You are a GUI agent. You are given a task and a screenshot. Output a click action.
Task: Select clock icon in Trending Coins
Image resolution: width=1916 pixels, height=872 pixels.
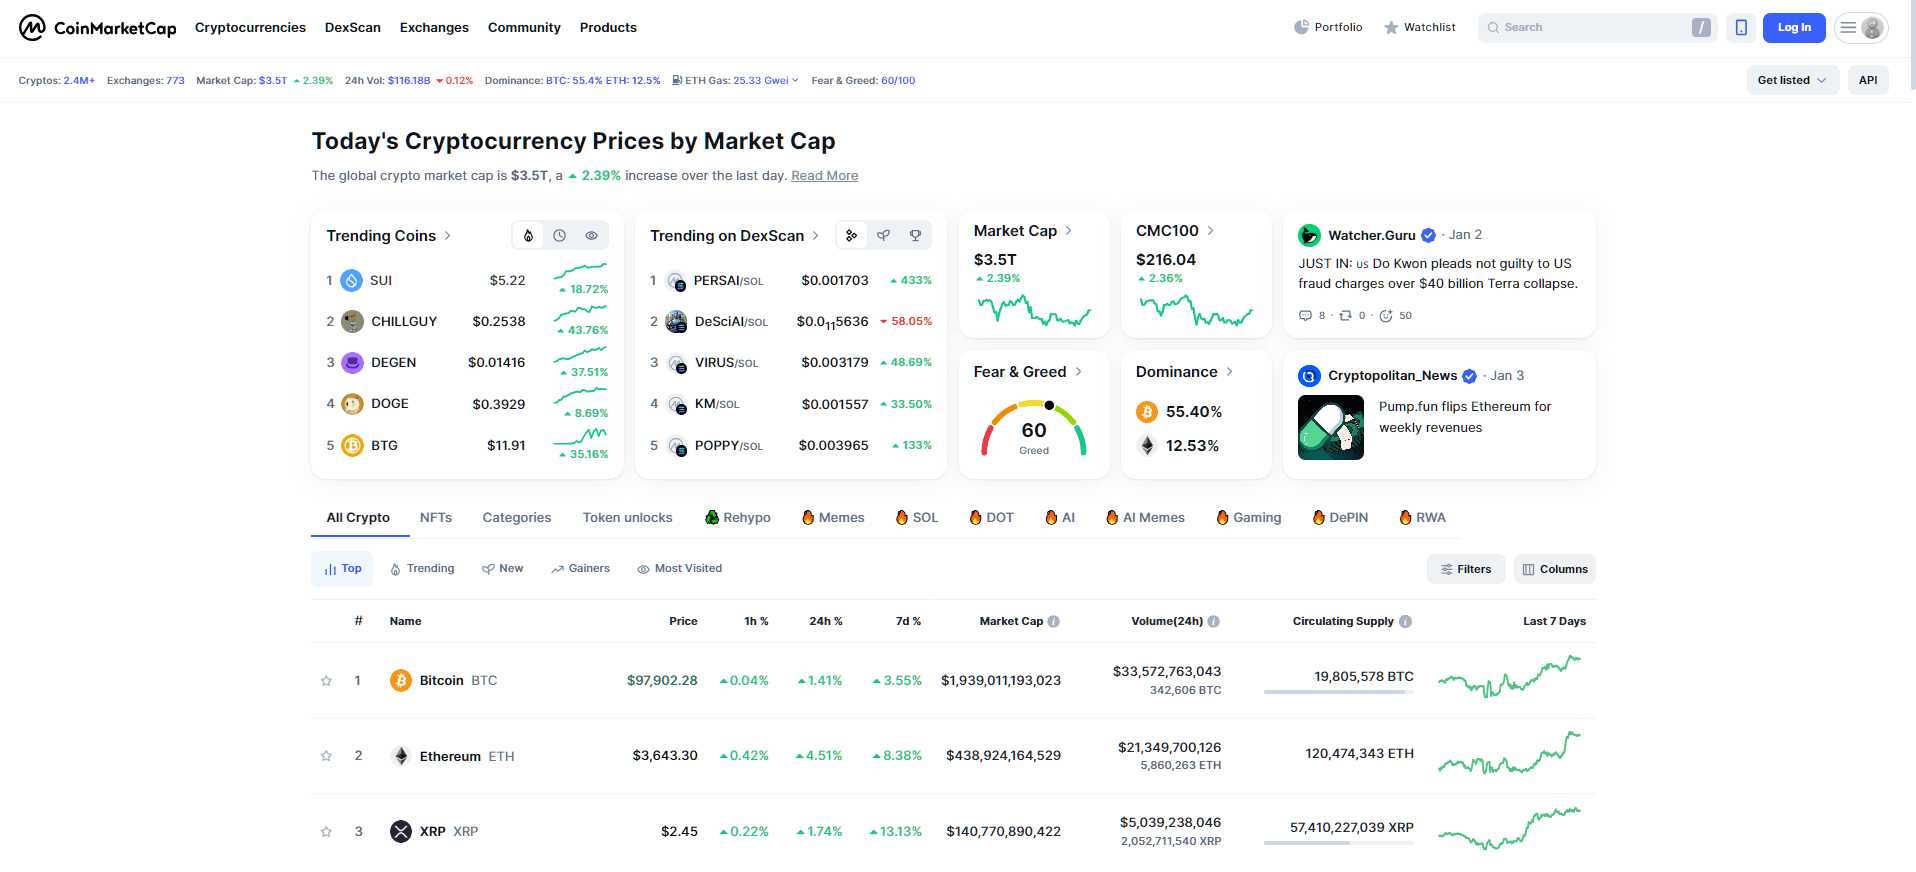coord(560,236)
